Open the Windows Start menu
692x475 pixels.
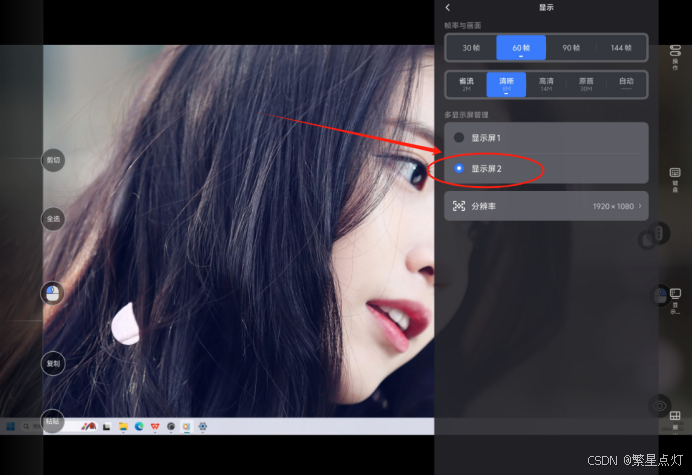click(11, 426)
